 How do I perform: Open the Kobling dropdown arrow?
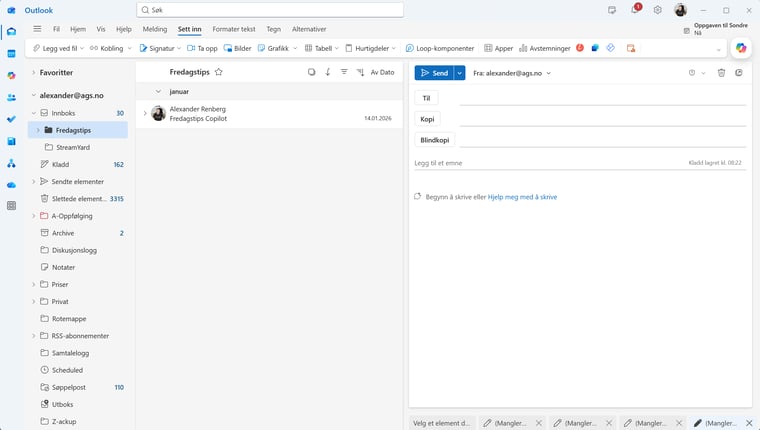(x=129, y=48)
